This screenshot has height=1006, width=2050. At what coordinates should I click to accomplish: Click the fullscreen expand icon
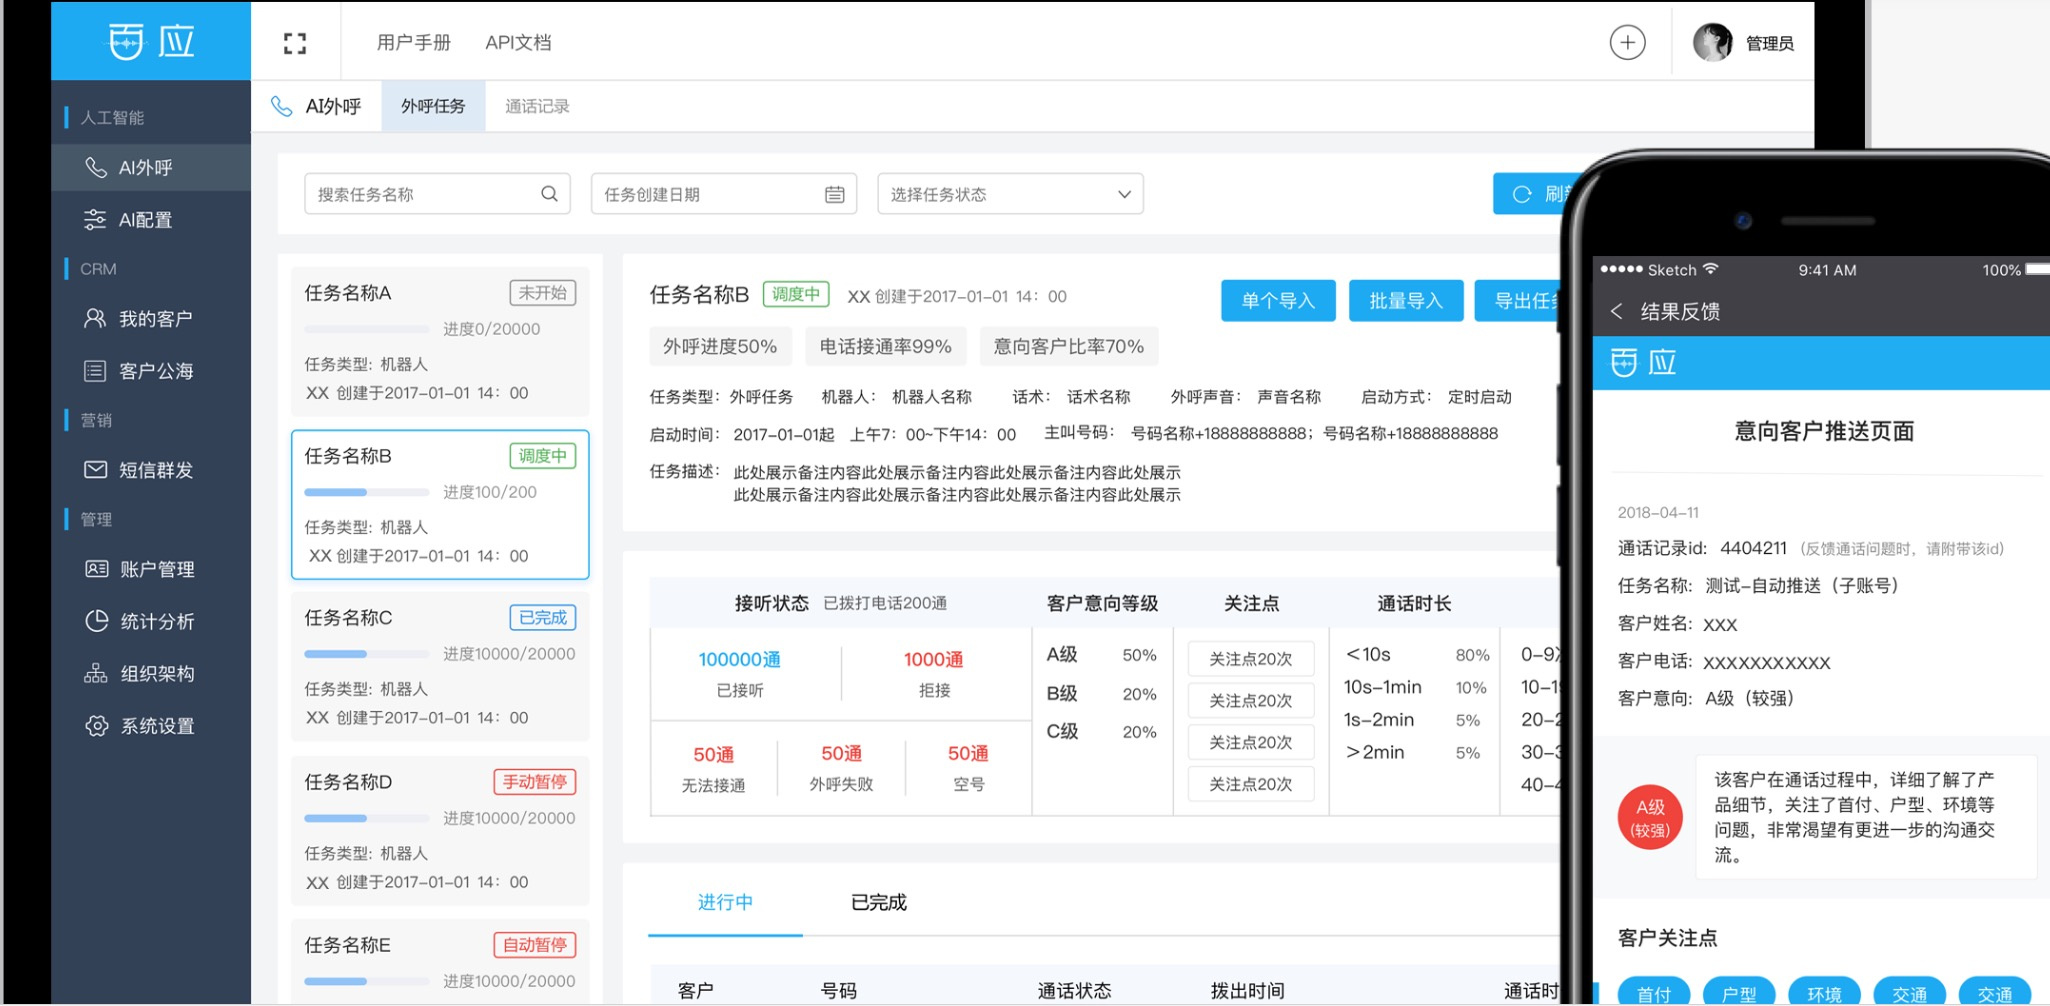(x=294, y=43)
